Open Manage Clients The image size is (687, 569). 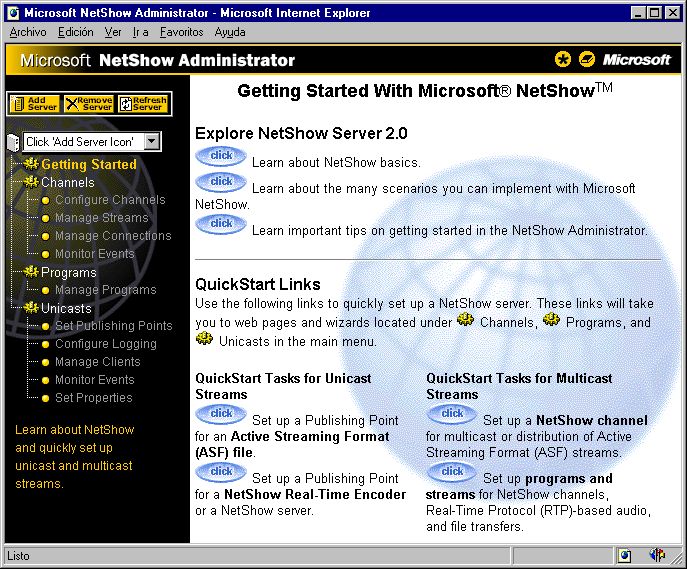(98, 362)
